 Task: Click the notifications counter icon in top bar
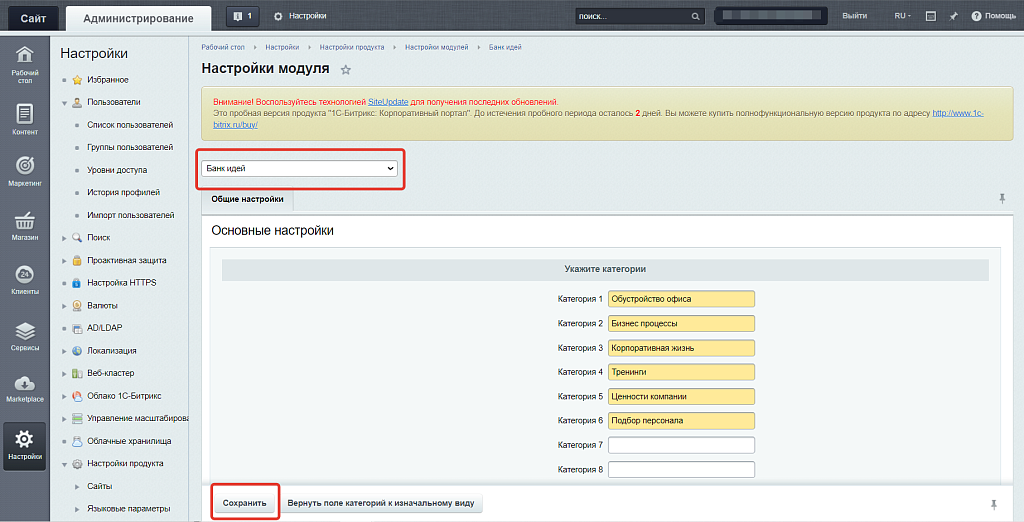tap(243, 16)
